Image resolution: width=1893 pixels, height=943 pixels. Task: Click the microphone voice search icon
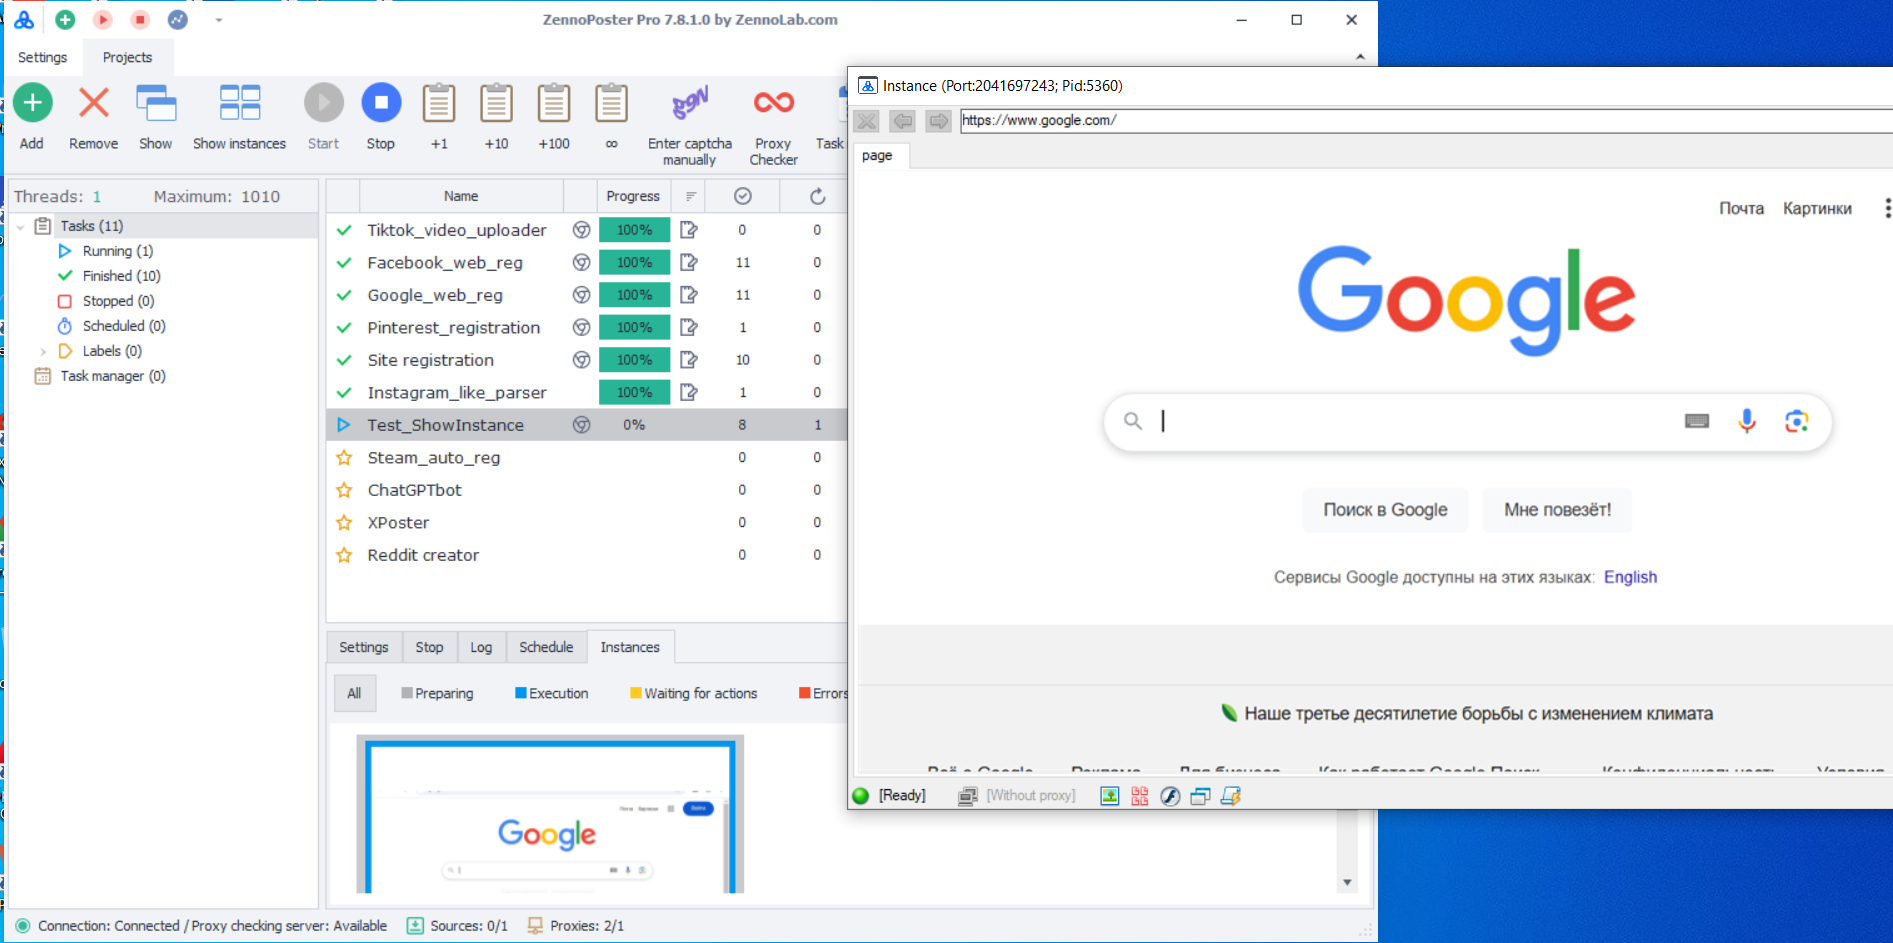point(1747,421)
